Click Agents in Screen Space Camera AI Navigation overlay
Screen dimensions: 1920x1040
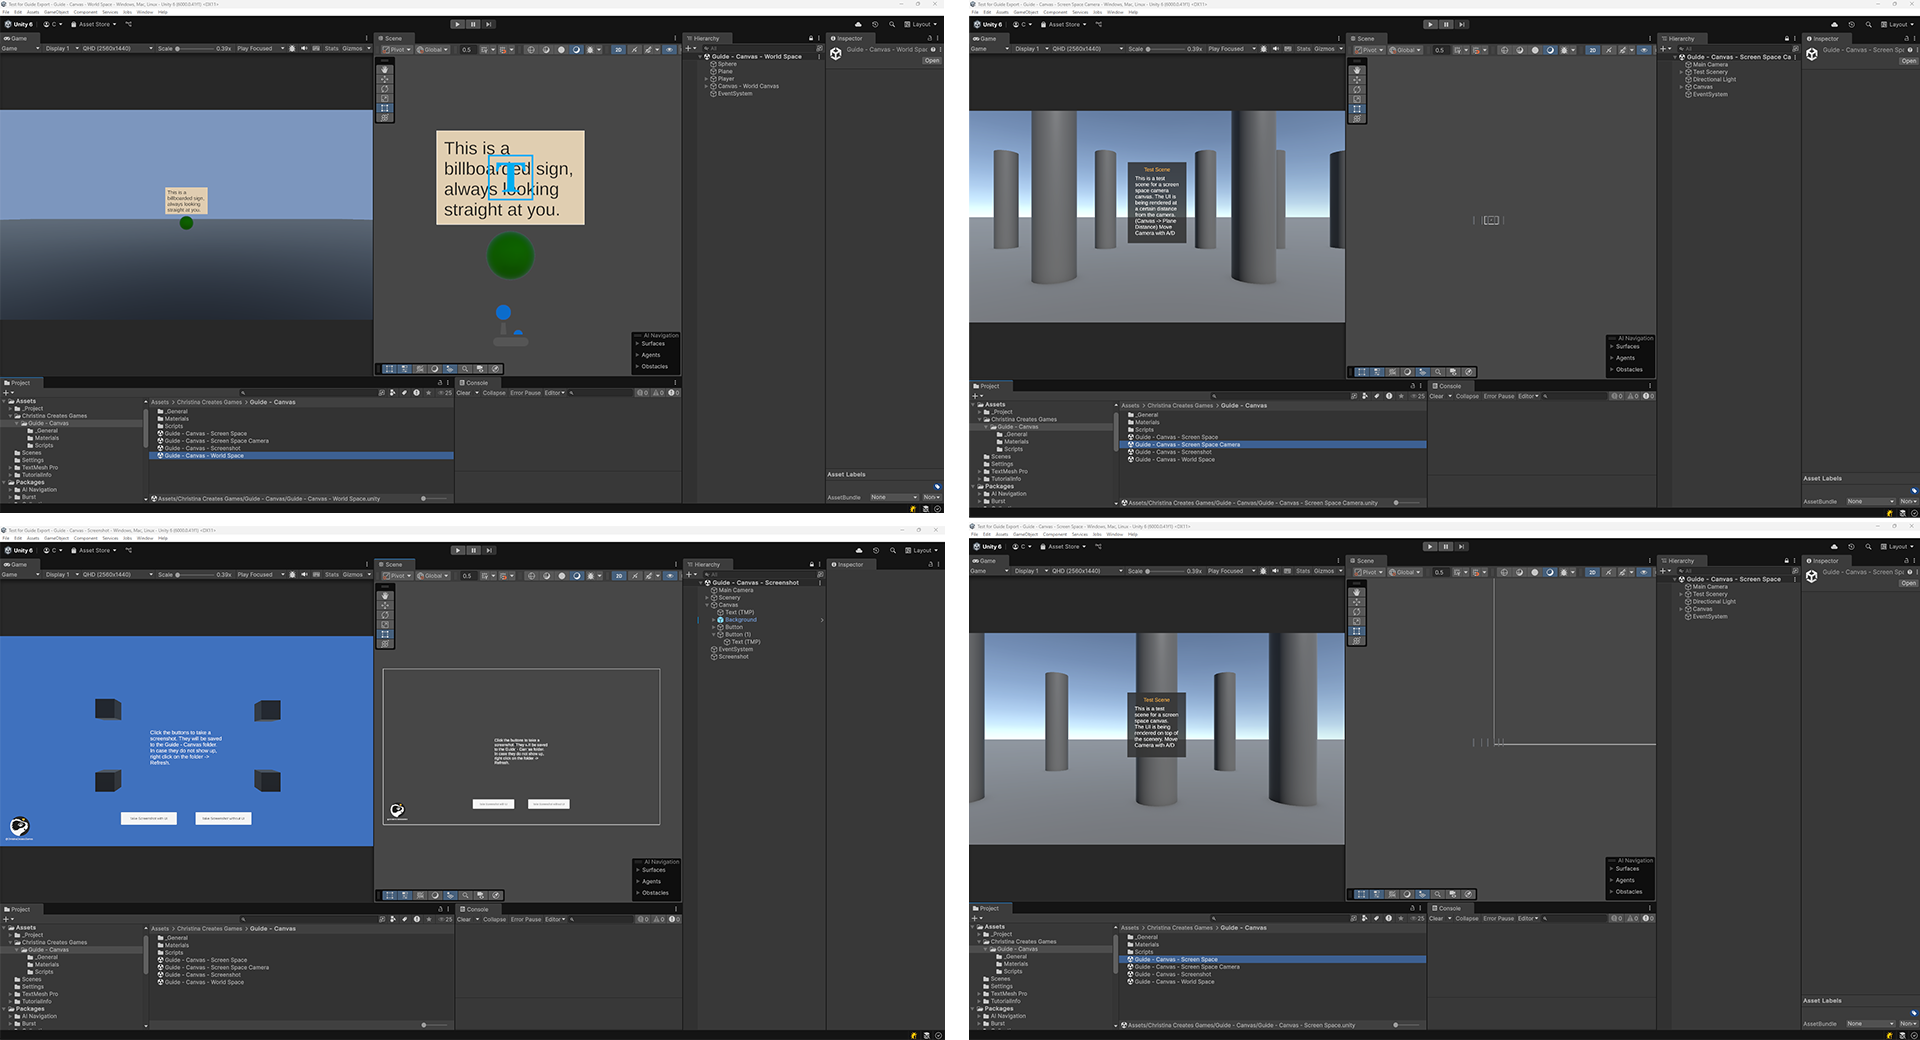pyautogui.click(x=1626, y=358)
